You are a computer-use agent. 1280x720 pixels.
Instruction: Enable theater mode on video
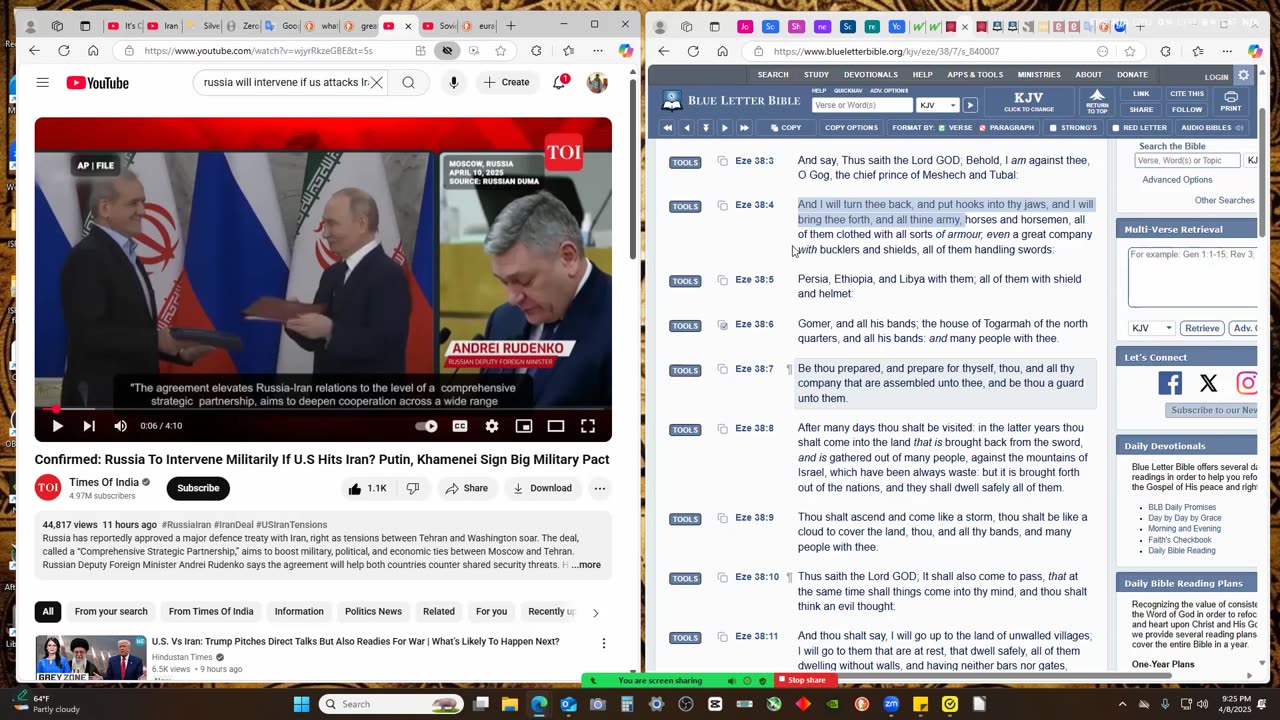(x=556, y=426)
